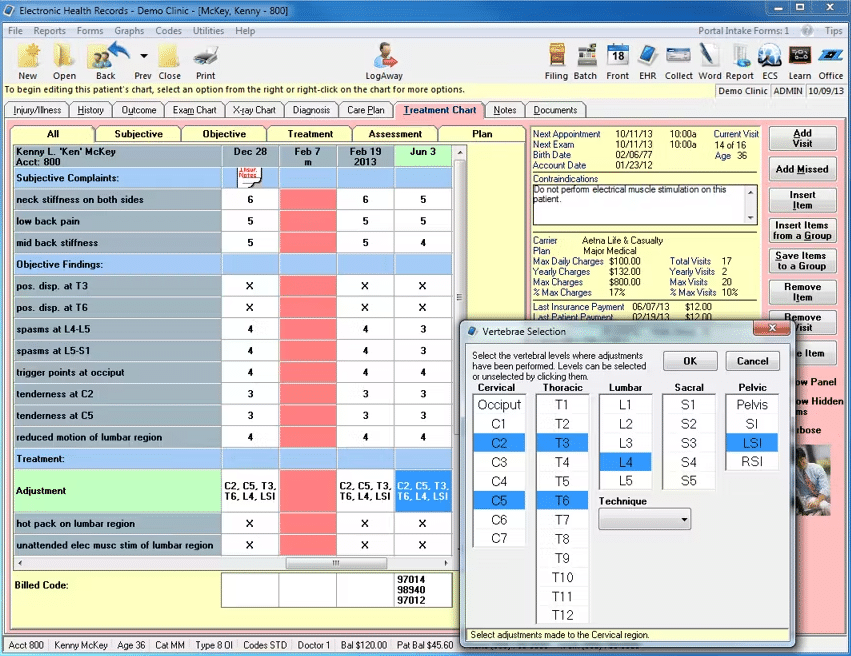This screenshot has width=851, height=656.
Task: Click Save Items to a Group
Action: (x=802, y=261)
